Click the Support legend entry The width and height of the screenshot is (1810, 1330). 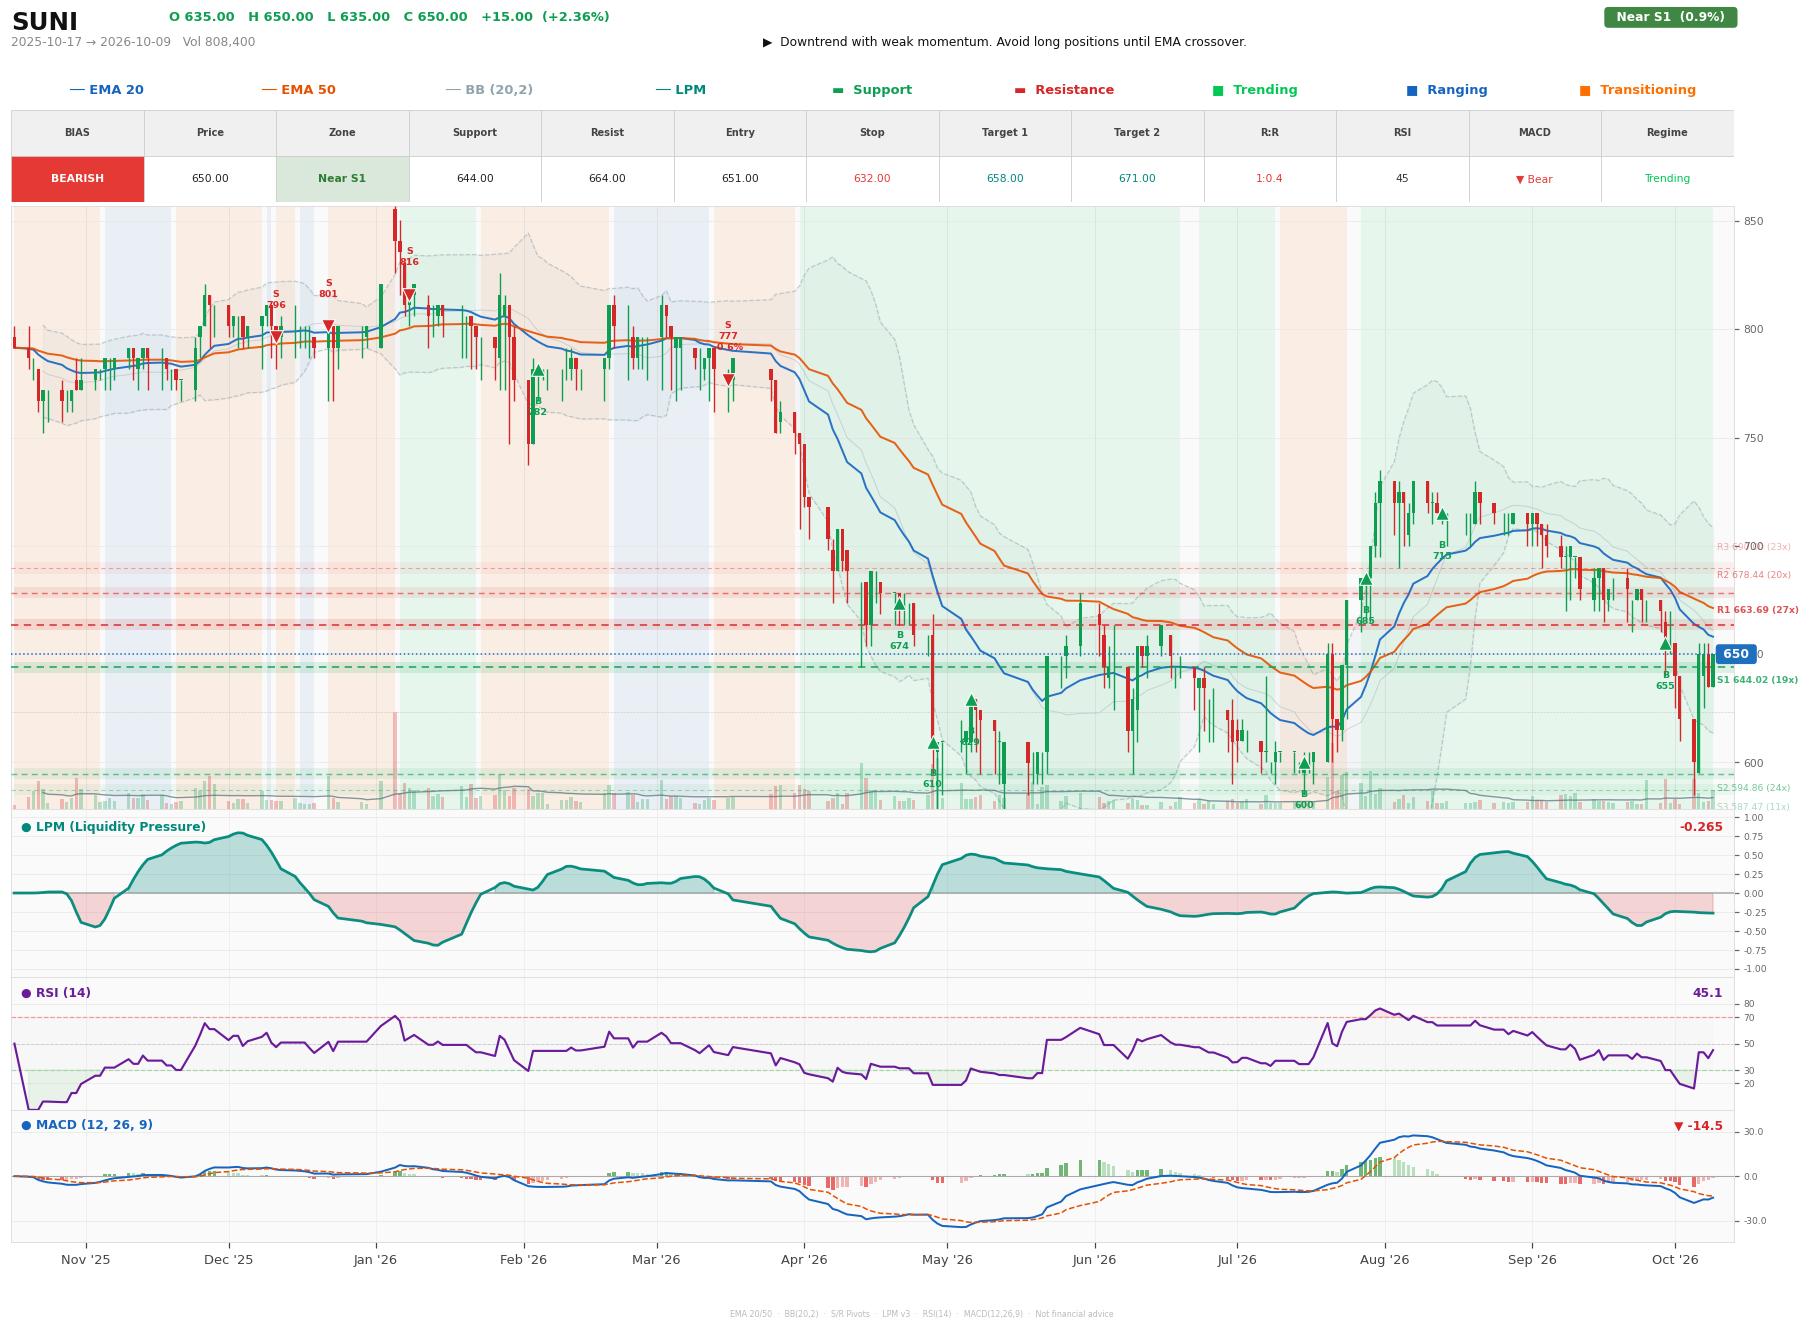[x=871, y=90]
